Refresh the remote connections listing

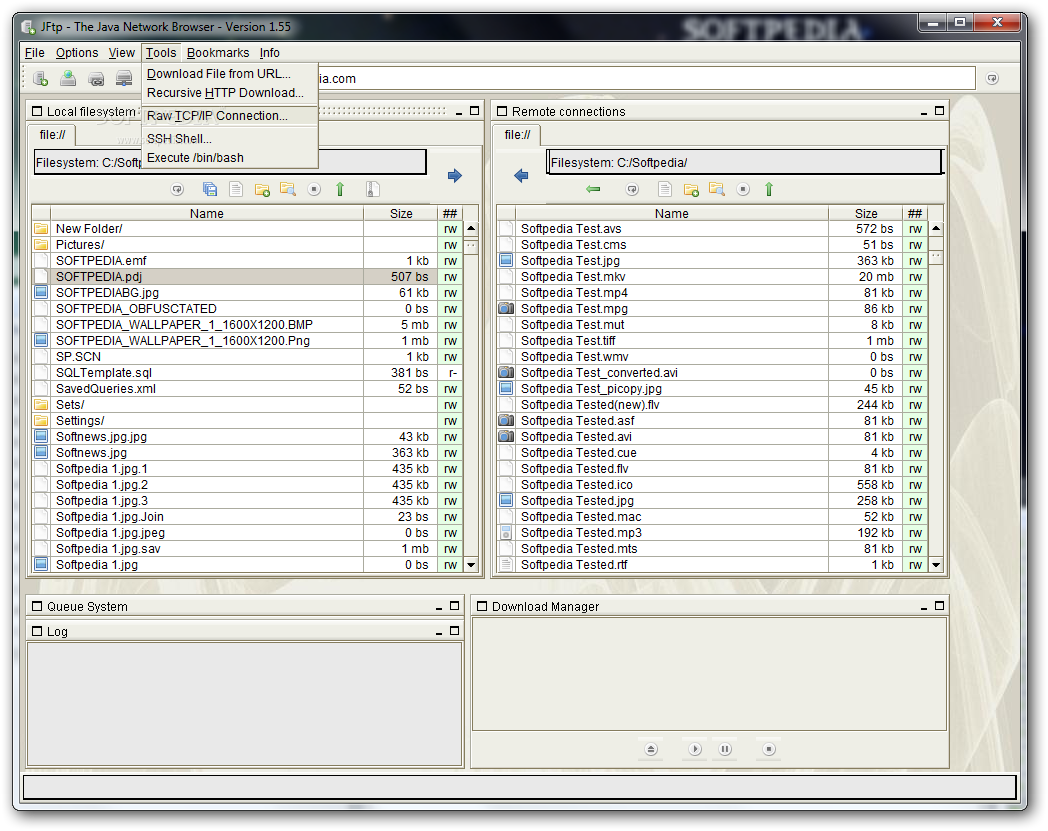tap(632, 189)
